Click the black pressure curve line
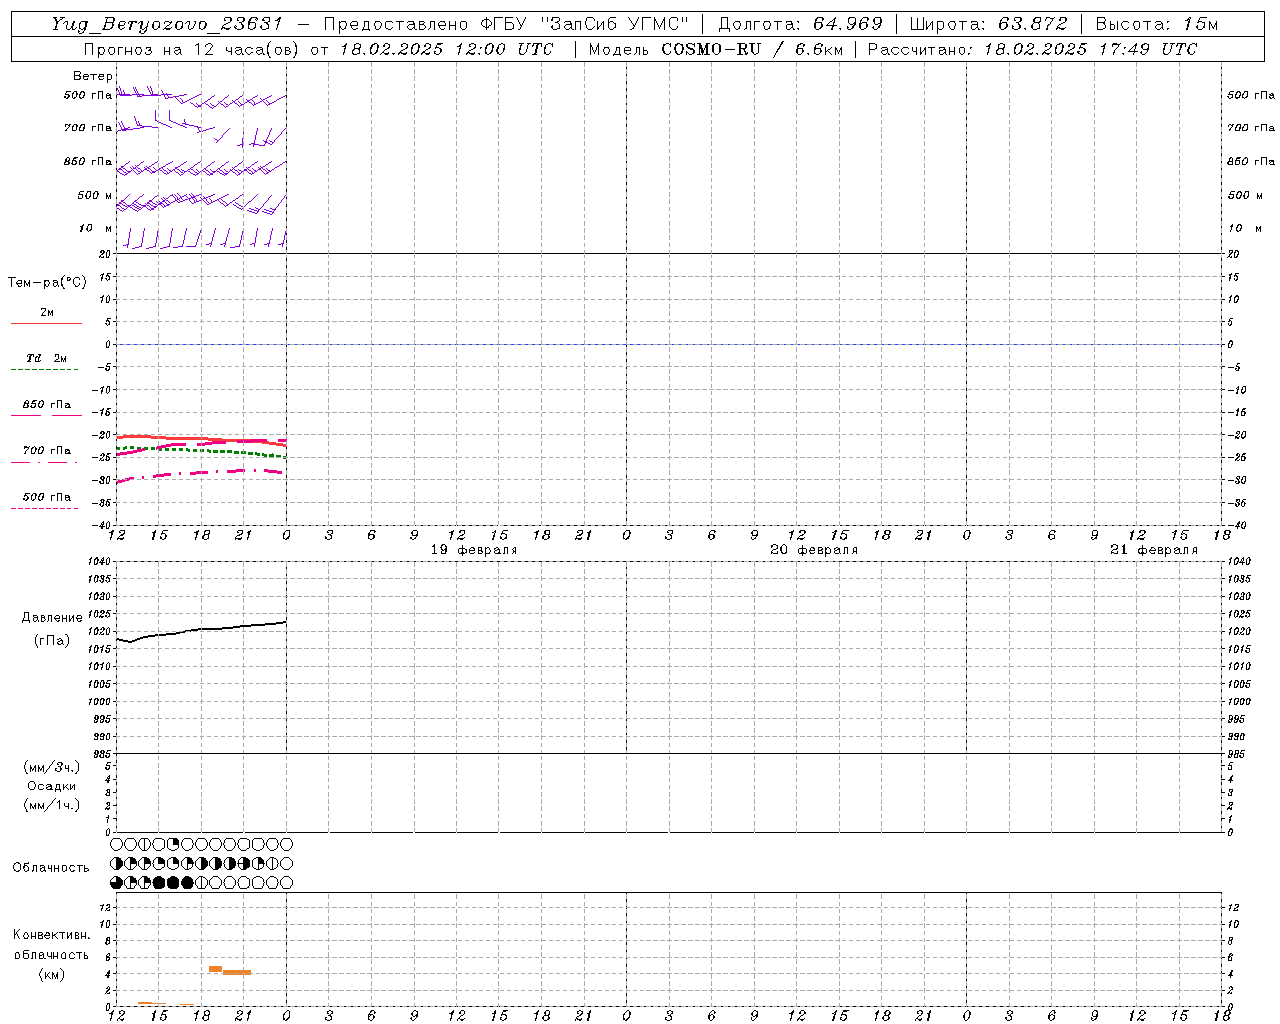 coord(202,629)
